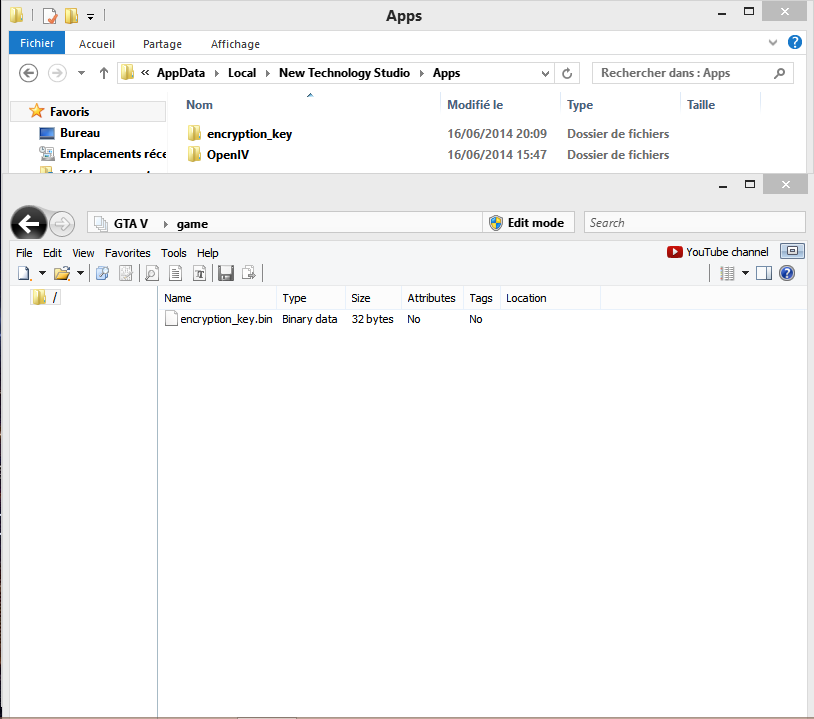814x719 pixels.
Task: Open the New file dropdown arrow in OpenIV
Action: pyautogui.click(x=43, y=273)
